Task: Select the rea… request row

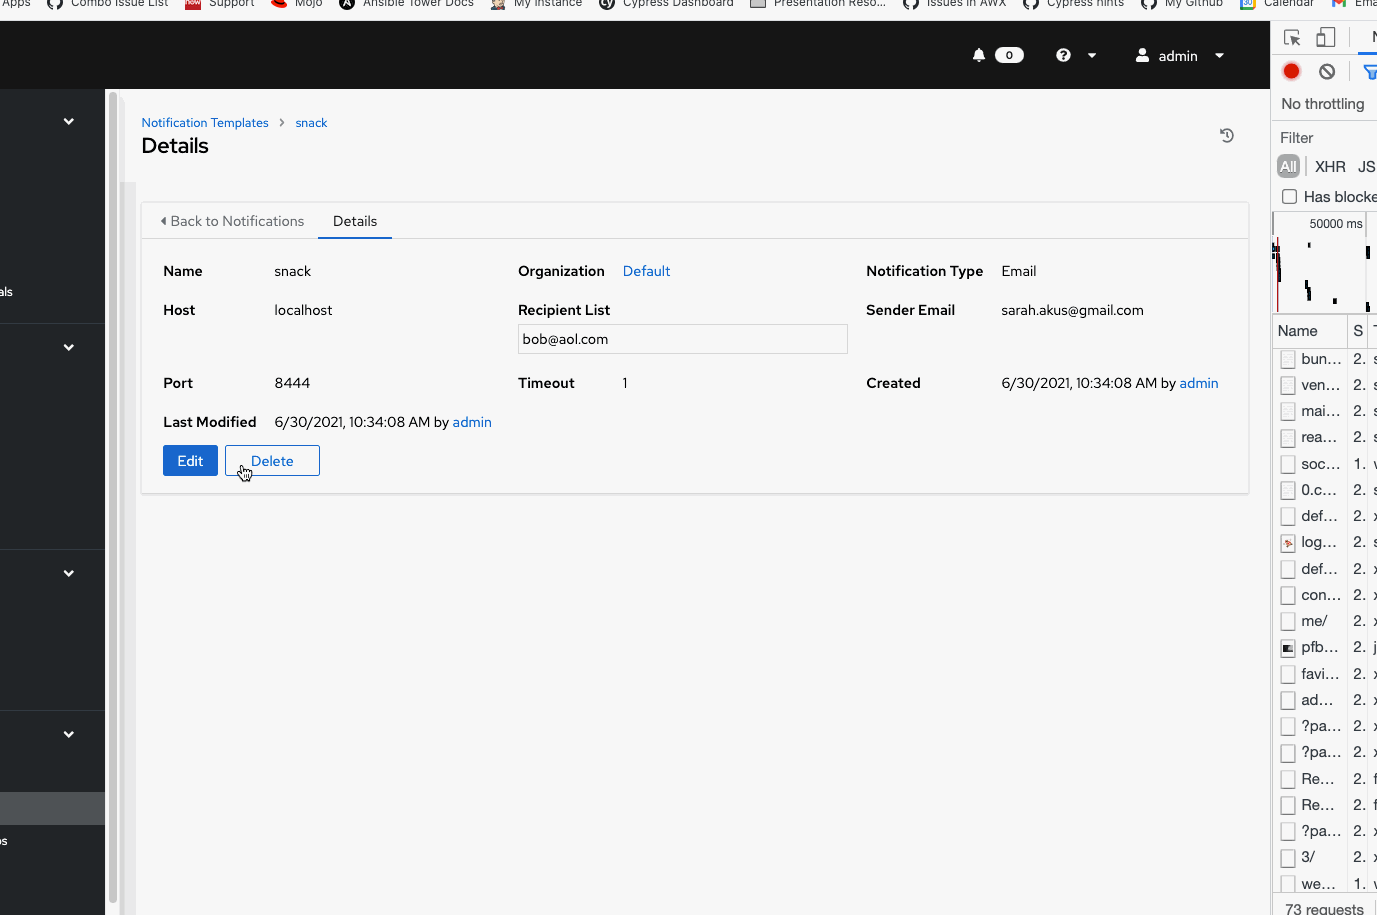Action: [1324, 437]
